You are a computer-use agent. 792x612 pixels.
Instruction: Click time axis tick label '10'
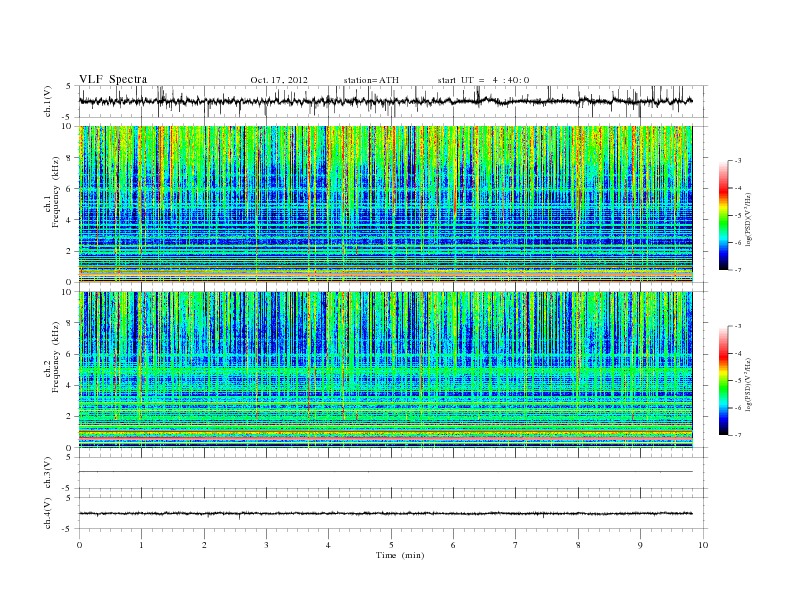point(703,545)
